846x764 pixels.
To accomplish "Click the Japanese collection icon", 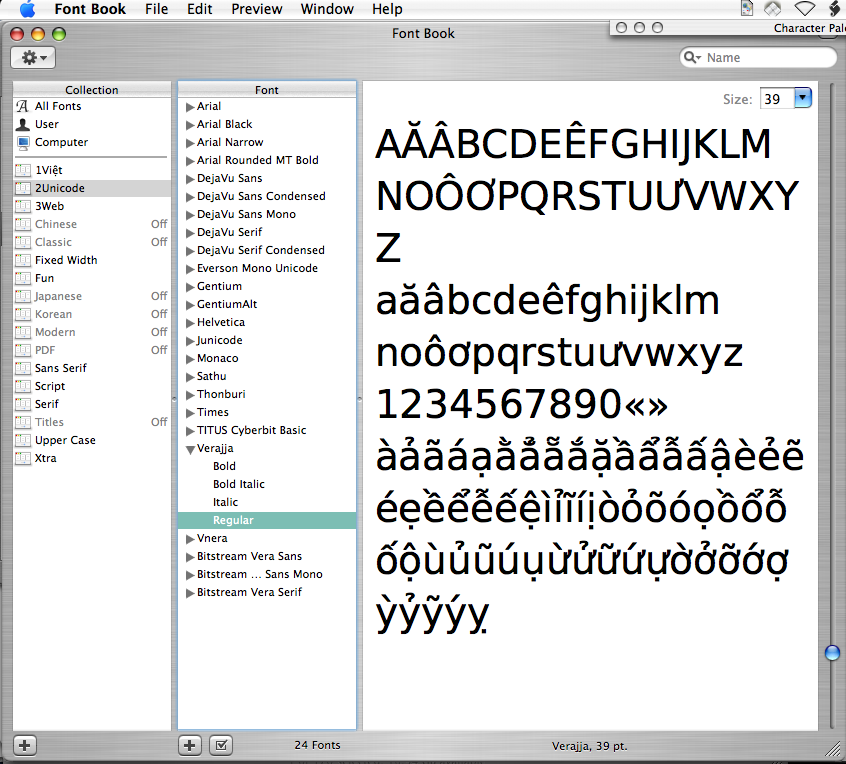I will point(23,296).
